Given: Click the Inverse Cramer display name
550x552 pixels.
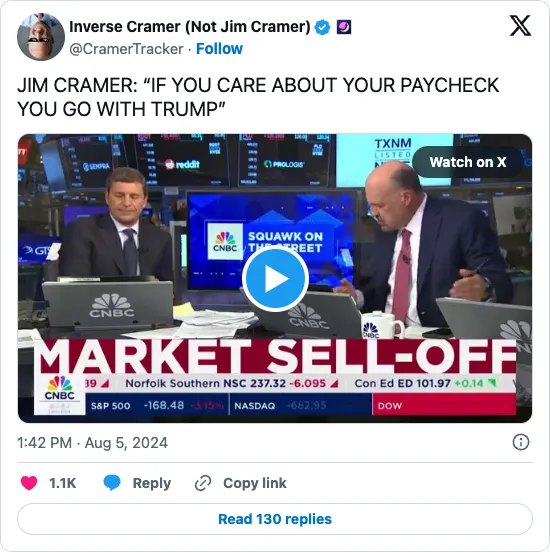Looking at the screenshot, I should coord(189,27).
